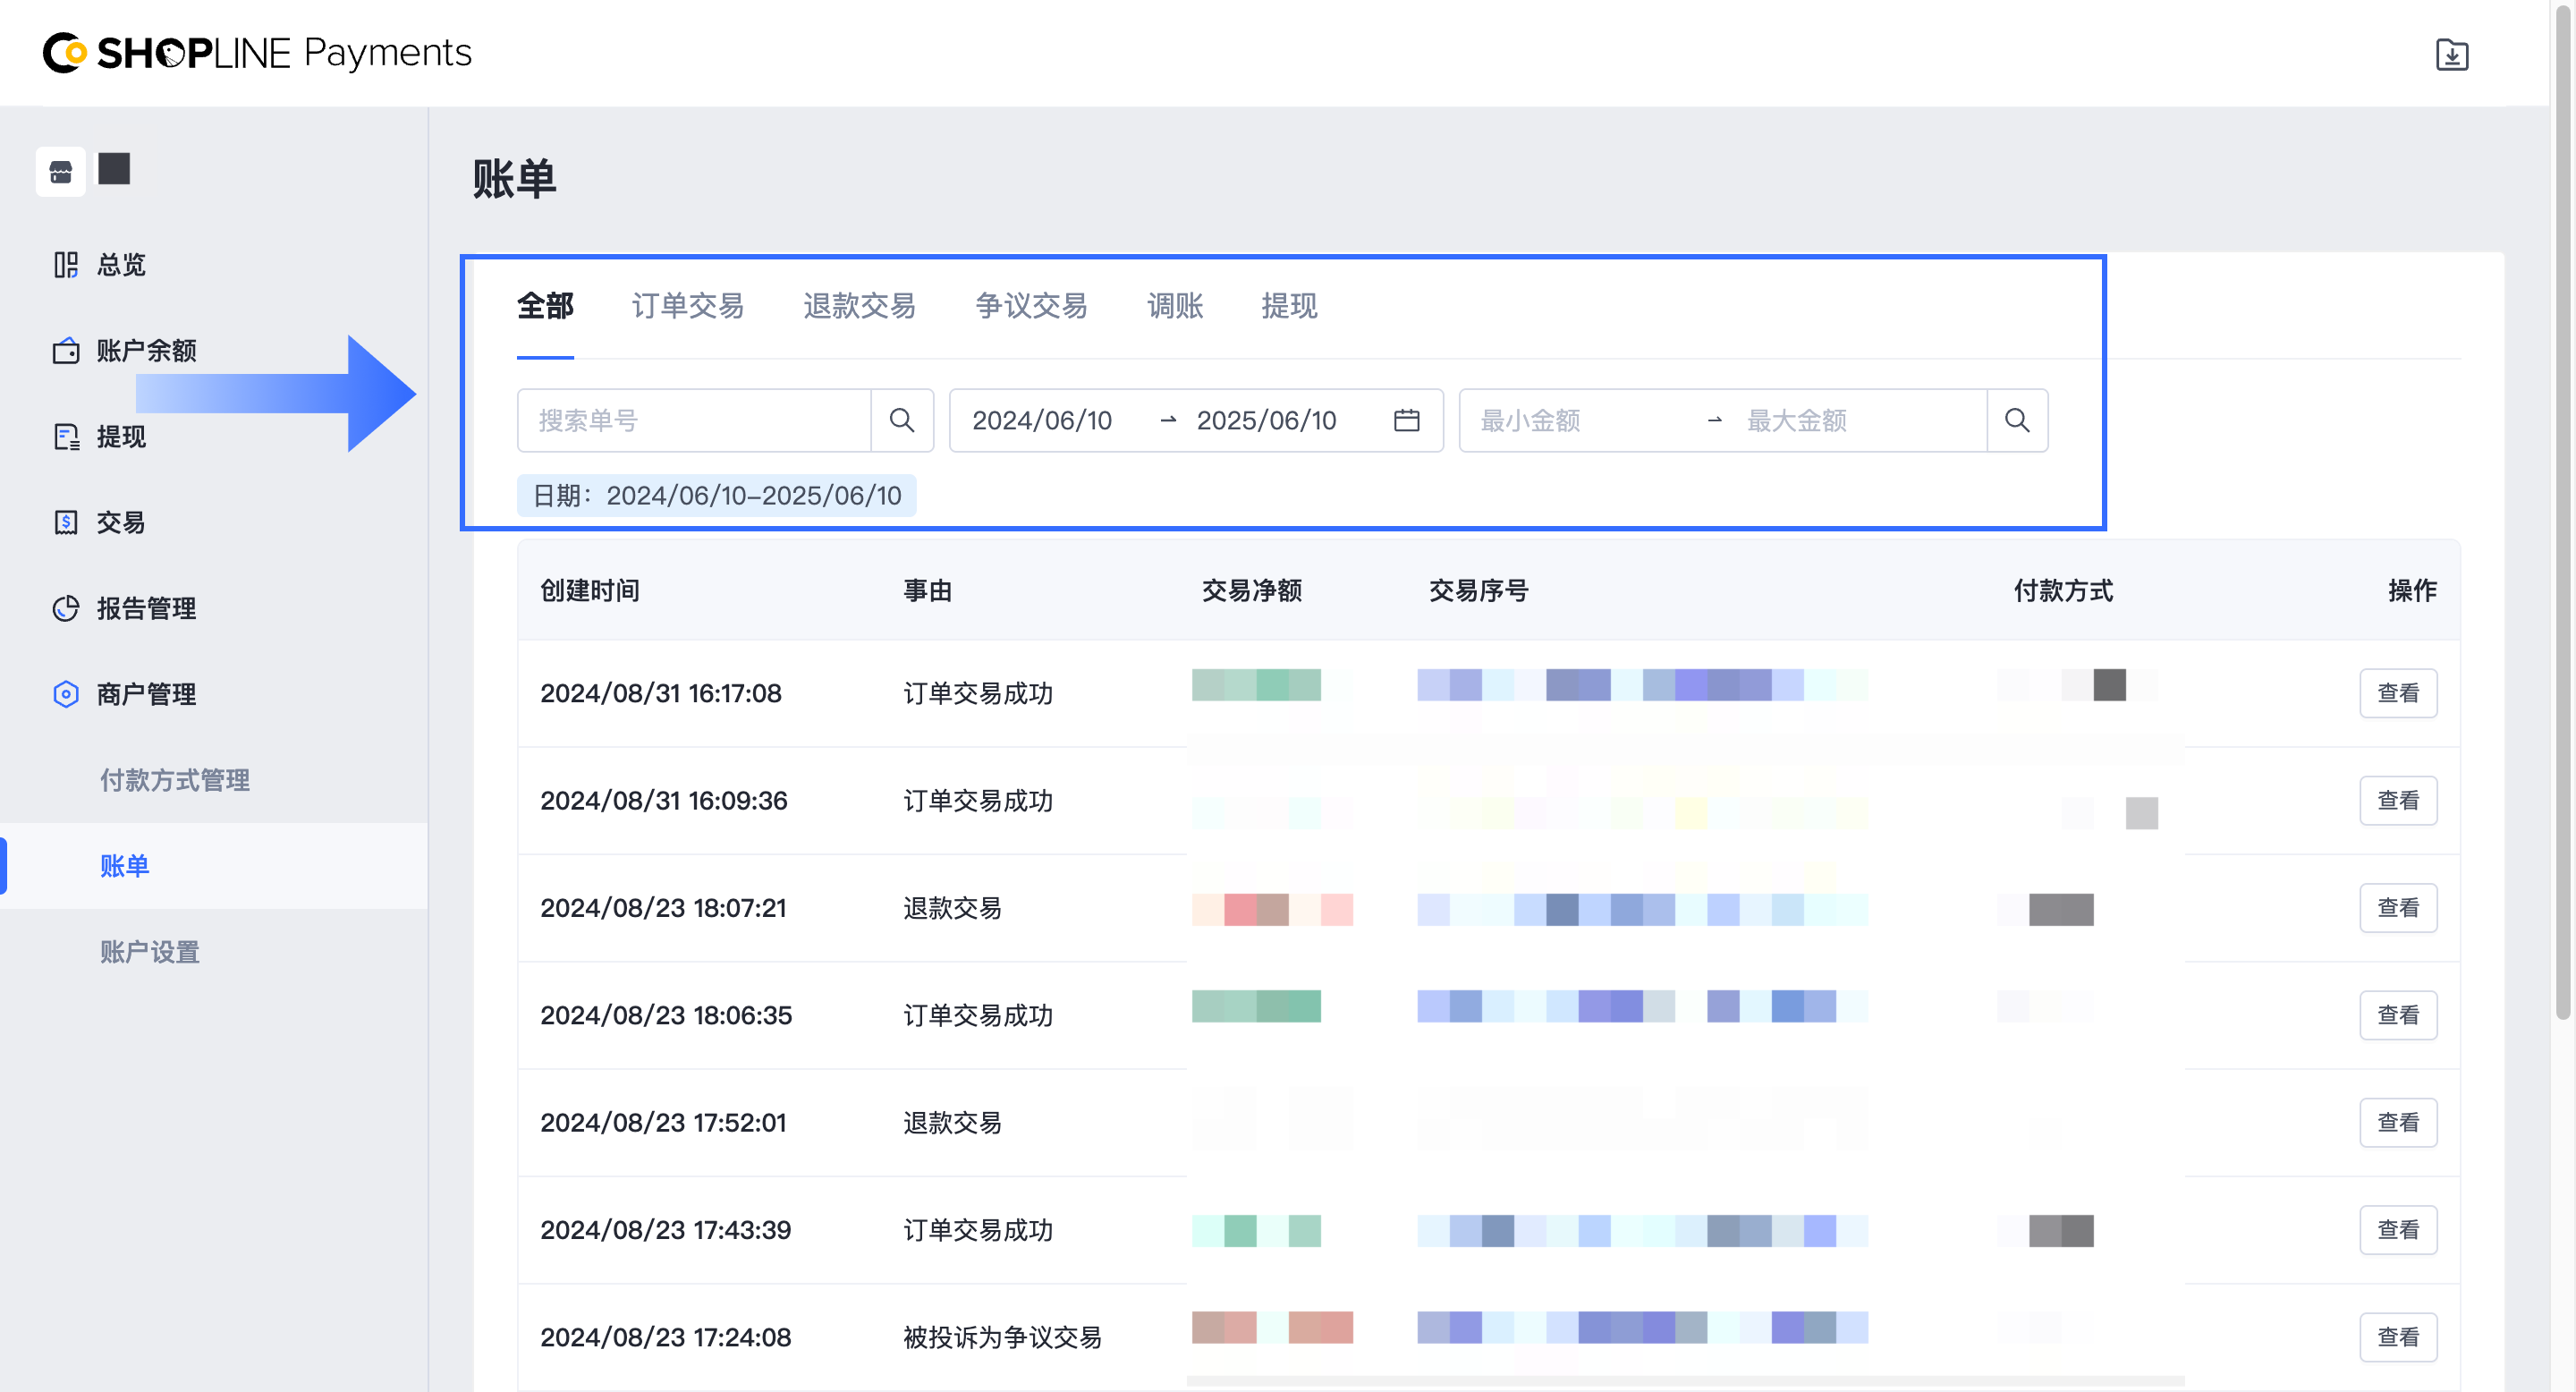Open 交易 in the sidebar

coord(120,522)
